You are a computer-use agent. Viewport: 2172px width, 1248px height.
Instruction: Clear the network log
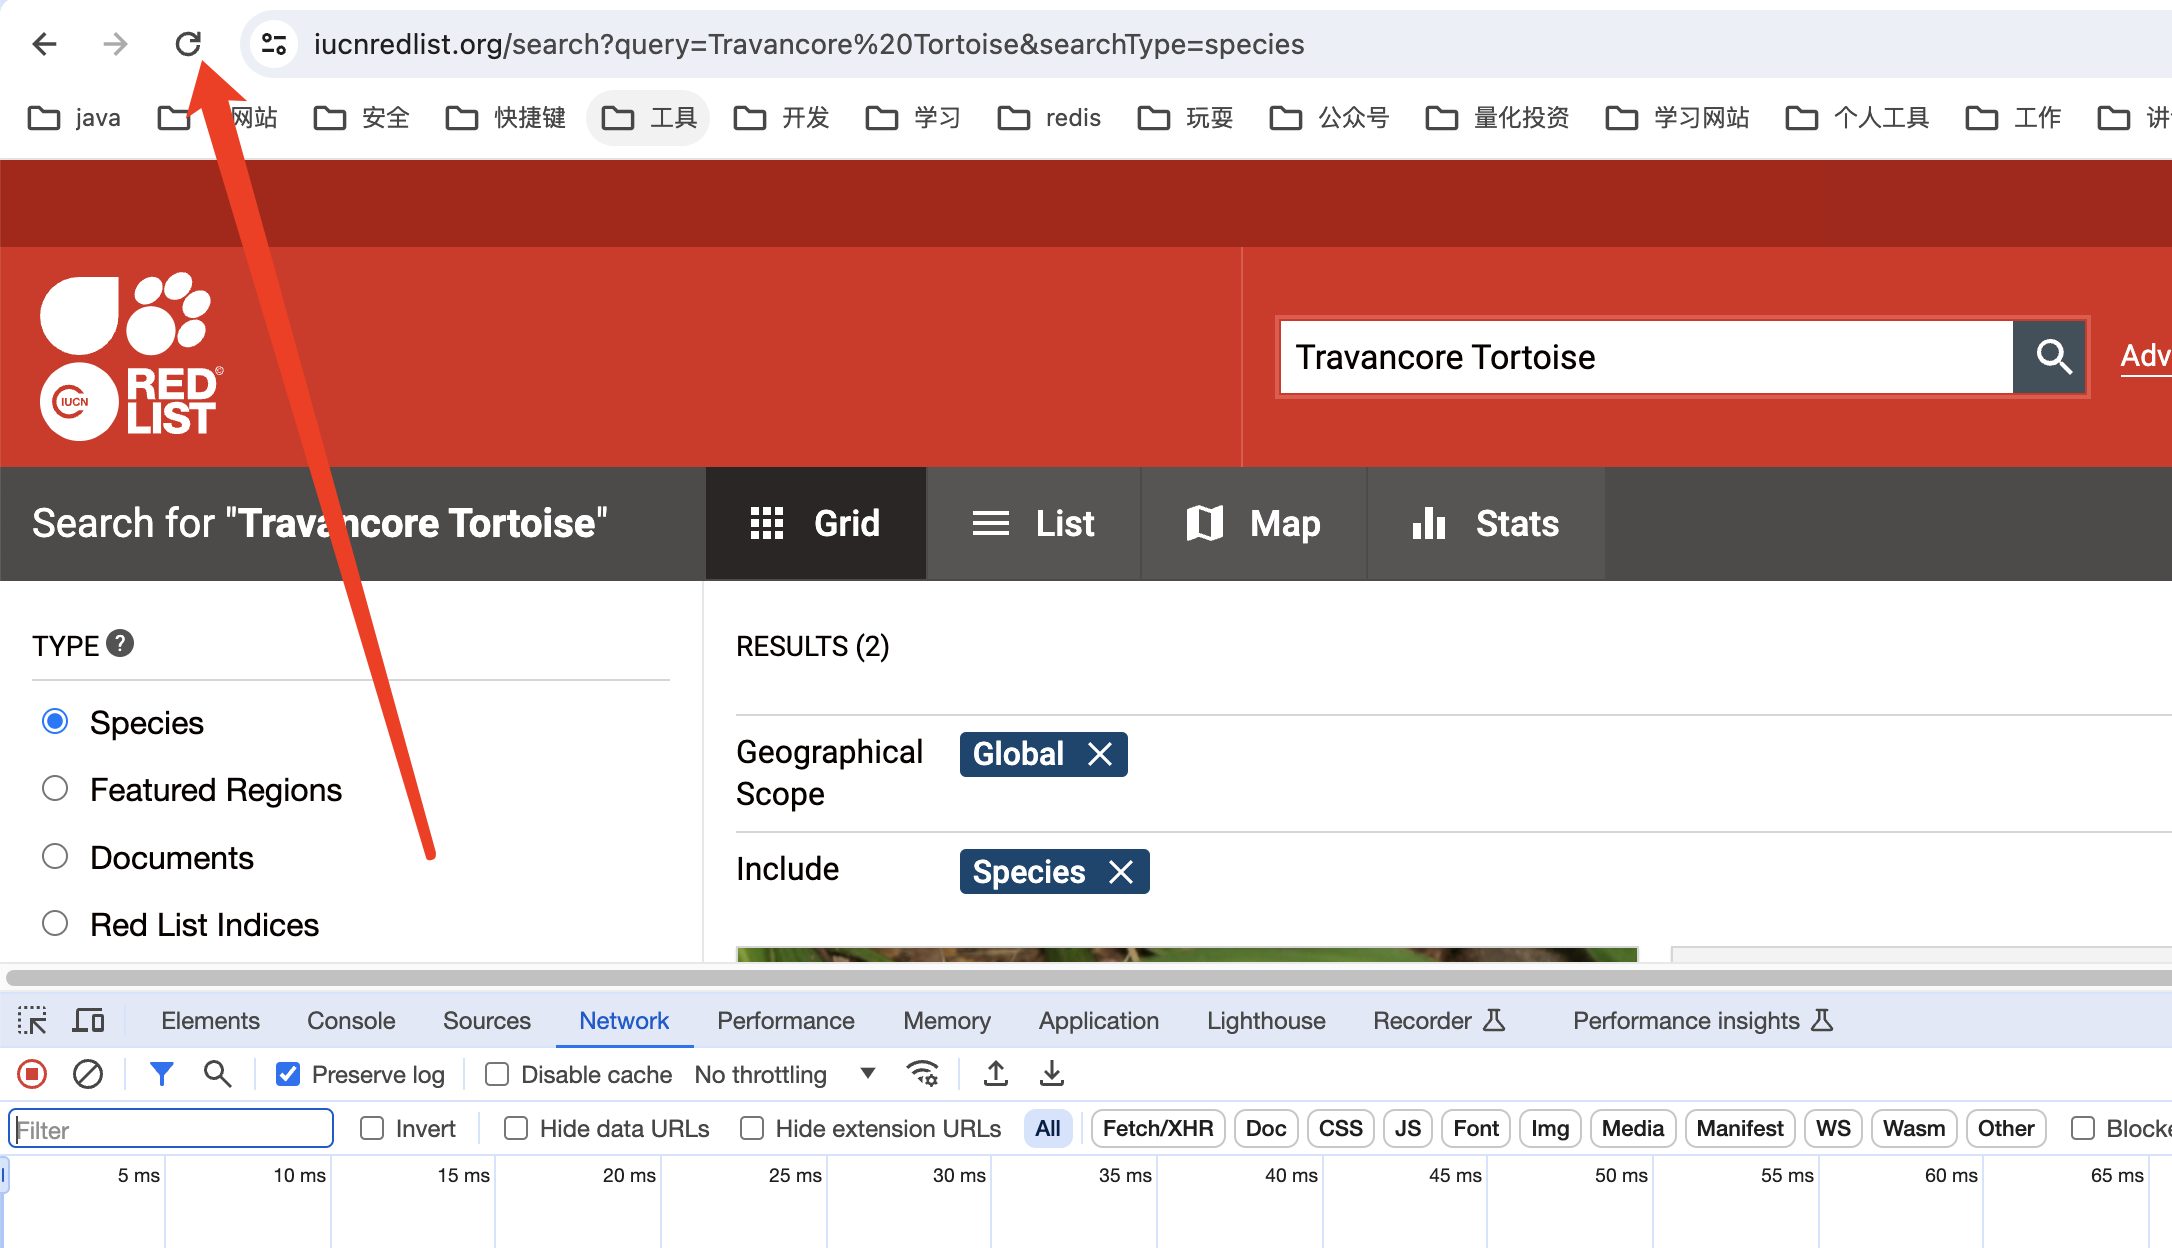point(88,1074)
